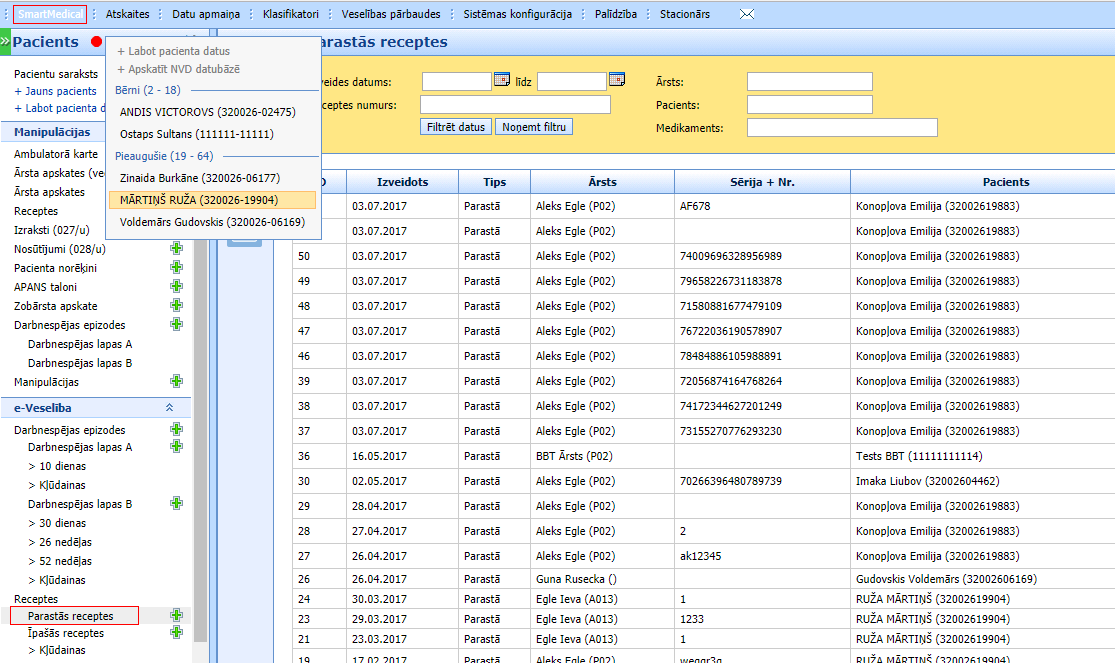Click green plus beside Īpašās receptes

[177, 633]
